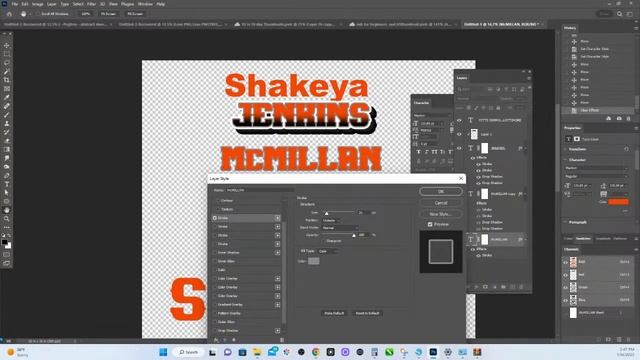Select the Brush tool

point(7,115)
